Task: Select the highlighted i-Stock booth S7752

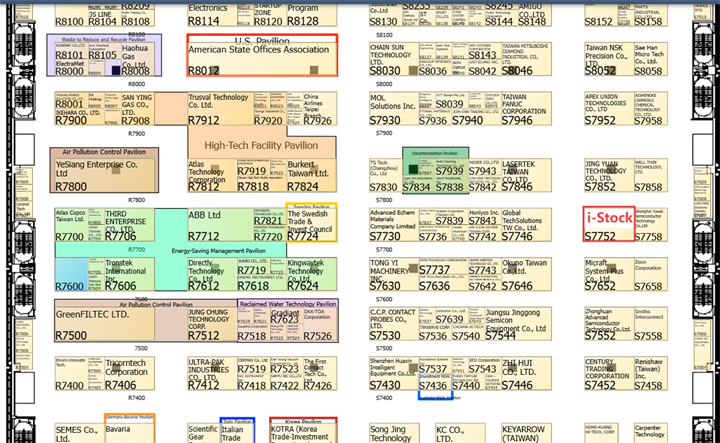Action: (x=608, y=222)
